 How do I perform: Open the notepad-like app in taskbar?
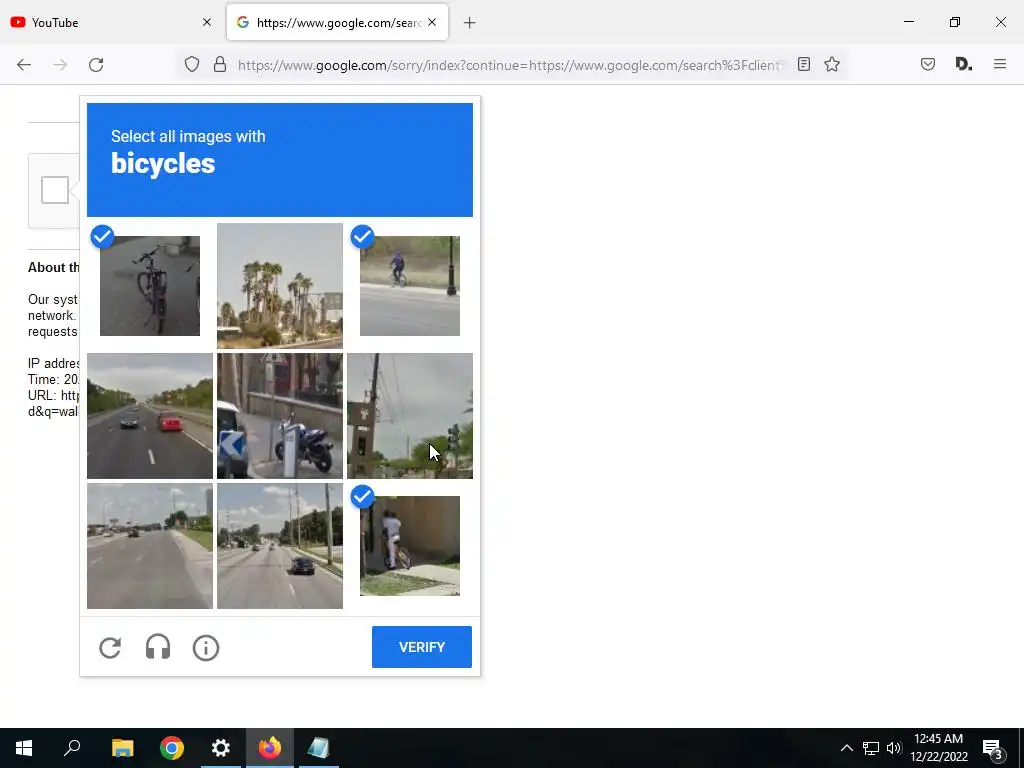pos(319,748)
